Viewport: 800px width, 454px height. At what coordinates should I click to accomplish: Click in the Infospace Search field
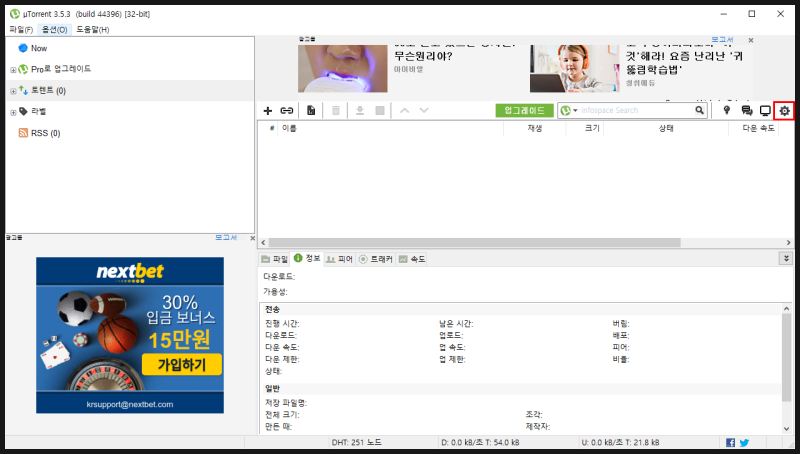637,110
